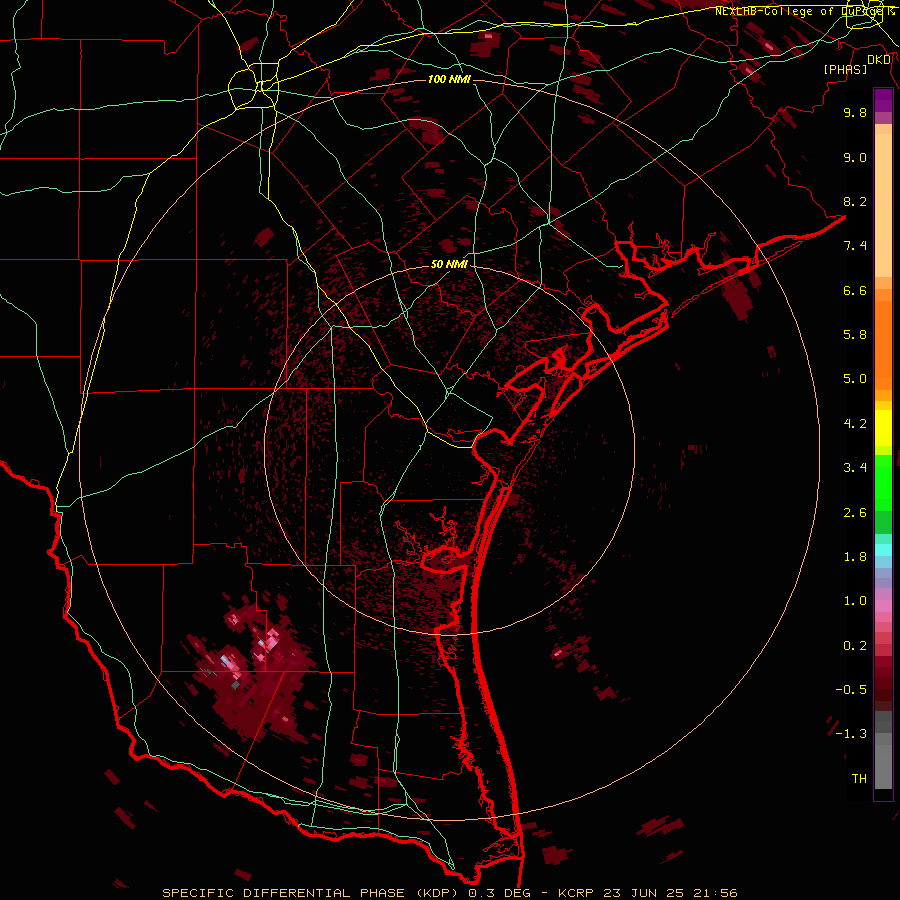Click the 3.4 scale label
The image size is (900, 900).
[855, 468]
